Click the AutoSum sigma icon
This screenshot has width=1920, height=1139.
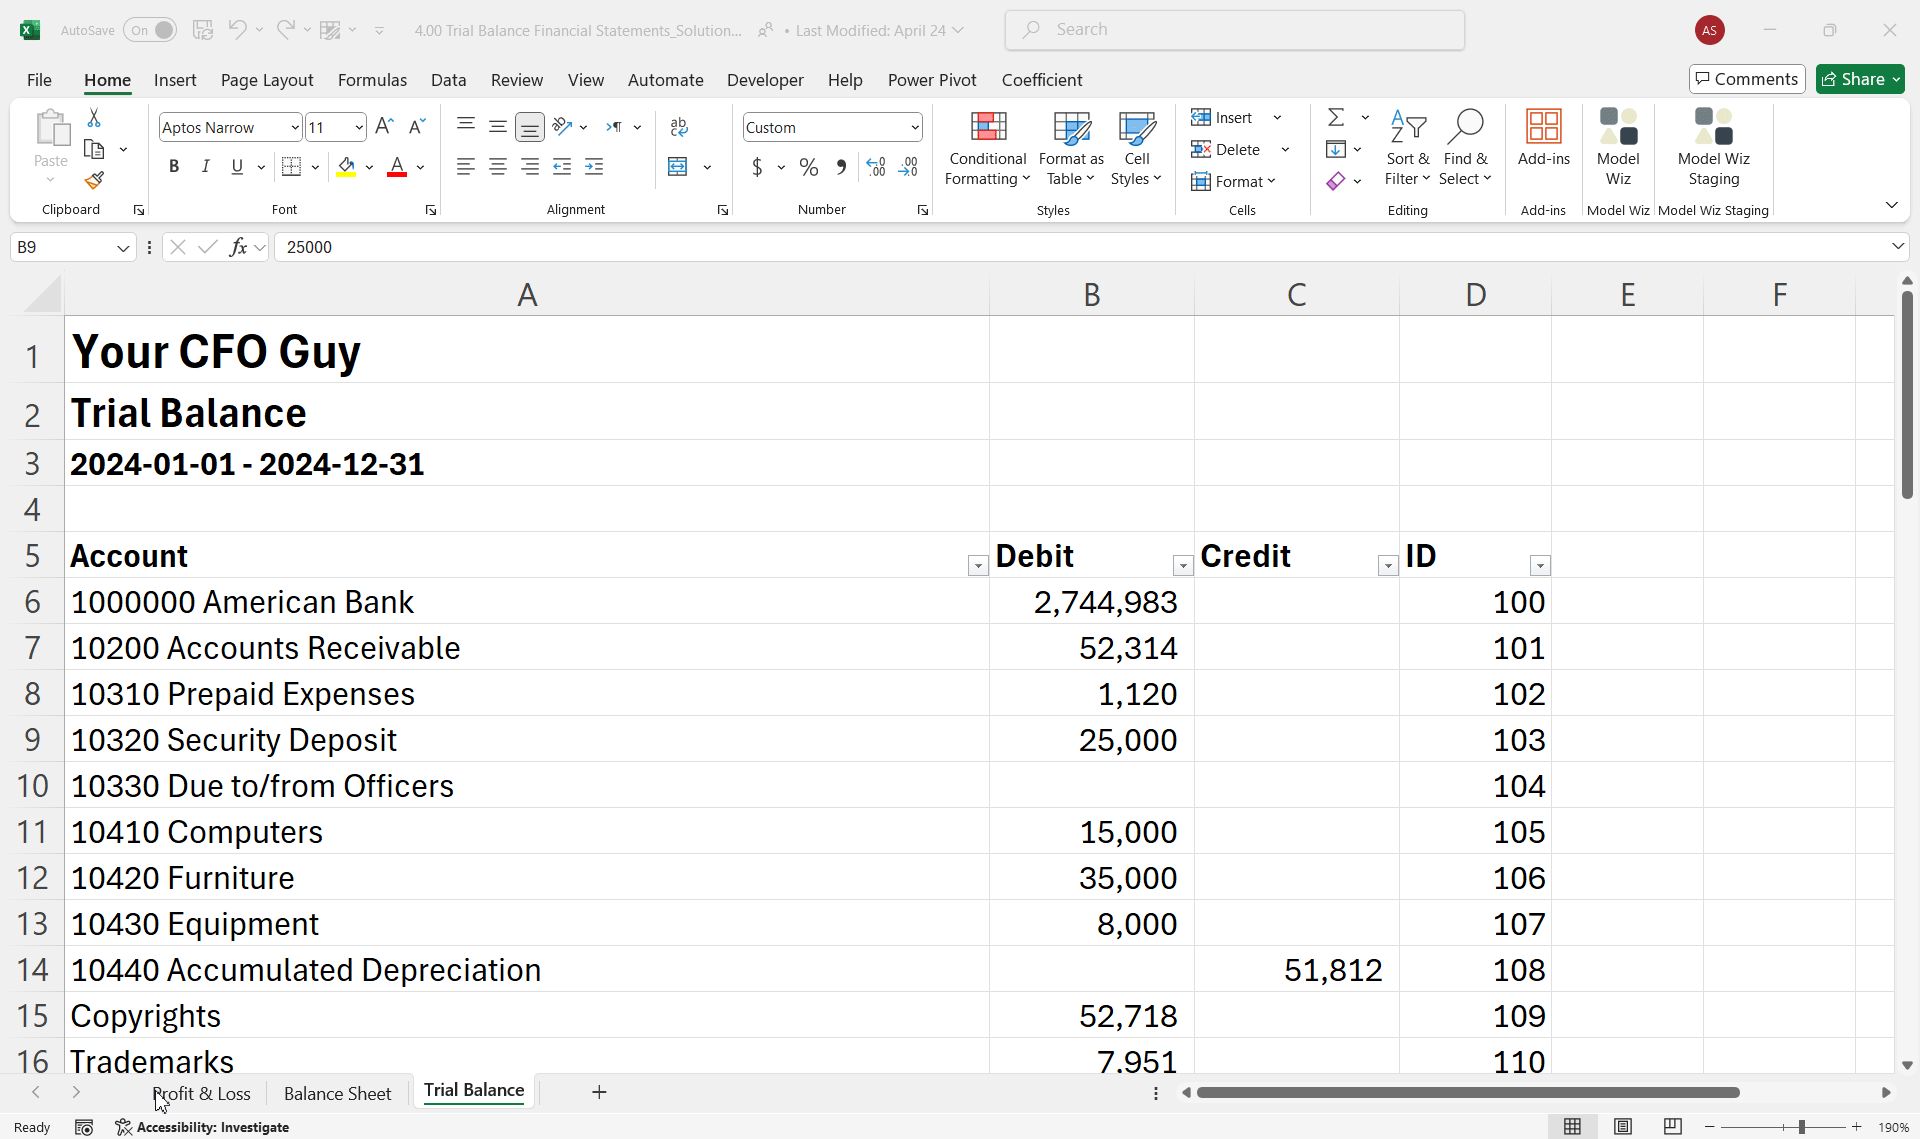coord(1336,118)
